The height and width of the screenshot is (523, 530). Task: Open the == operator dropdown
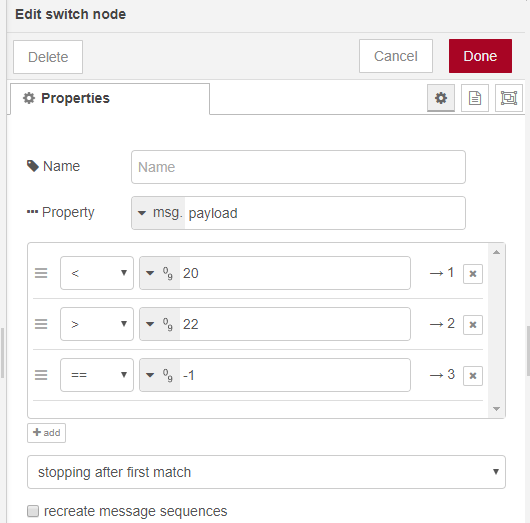97,375
